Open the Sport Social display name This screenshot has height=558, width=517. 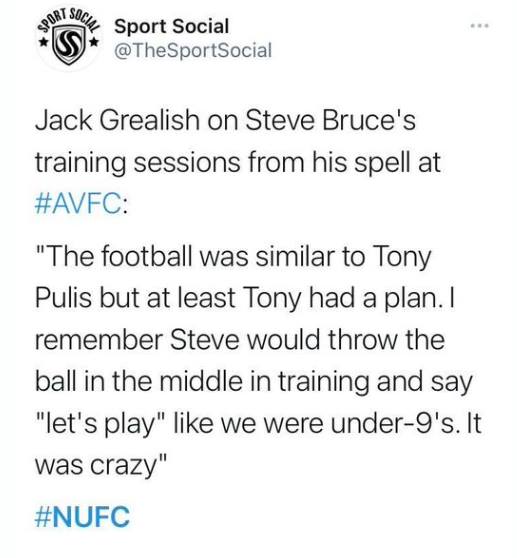[172, 27]
